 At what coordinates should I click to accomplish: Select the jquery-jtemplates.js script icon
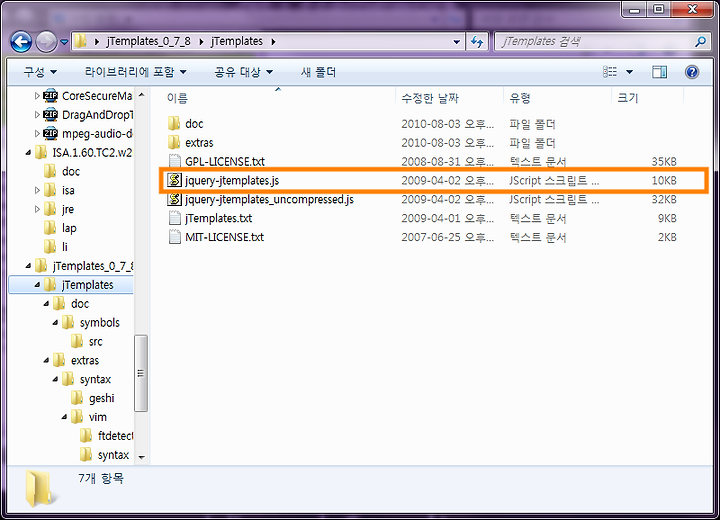point(174,181)
